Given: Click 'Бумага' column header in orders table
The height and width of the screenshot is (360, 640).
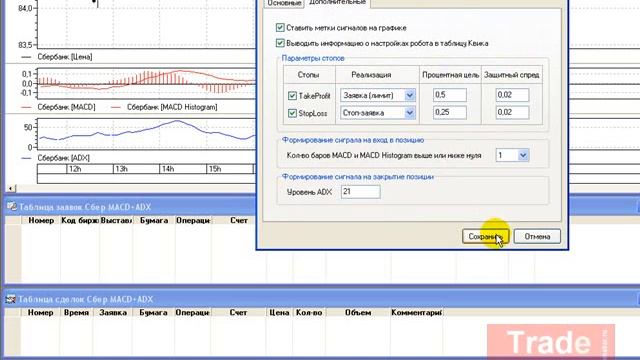Looking at the screenshot, I should (x=154, y=220).
